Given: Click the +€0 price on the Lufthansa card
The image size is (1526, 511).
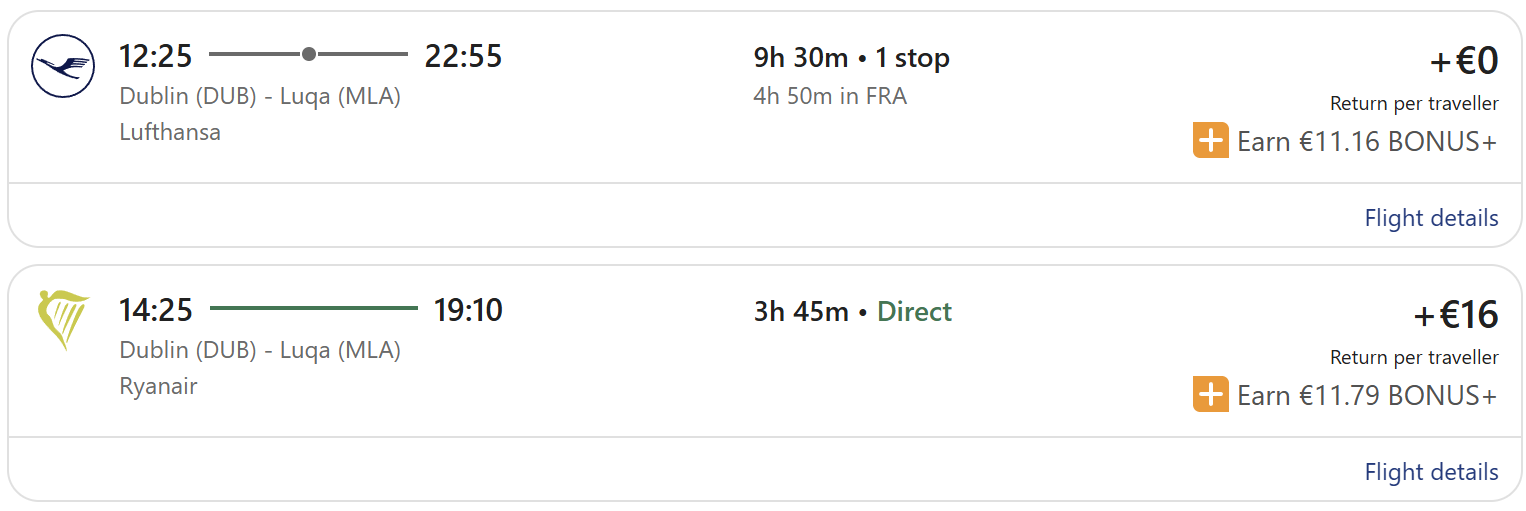Looking at the screenshot, I should point(1464,62).
